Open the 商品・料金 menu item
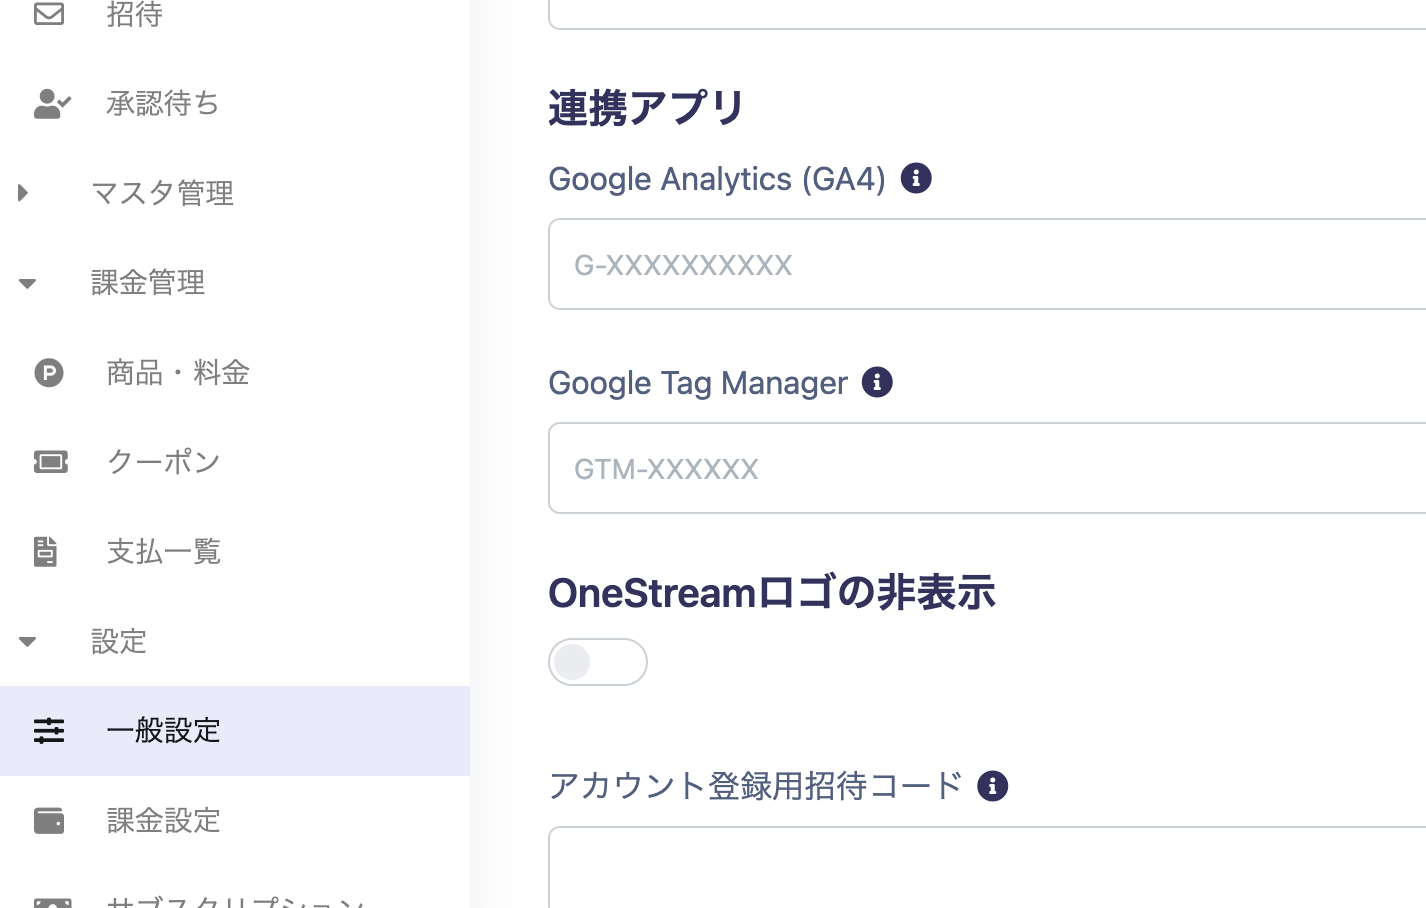Screen dimensions: 1426x908 (178, 373)
